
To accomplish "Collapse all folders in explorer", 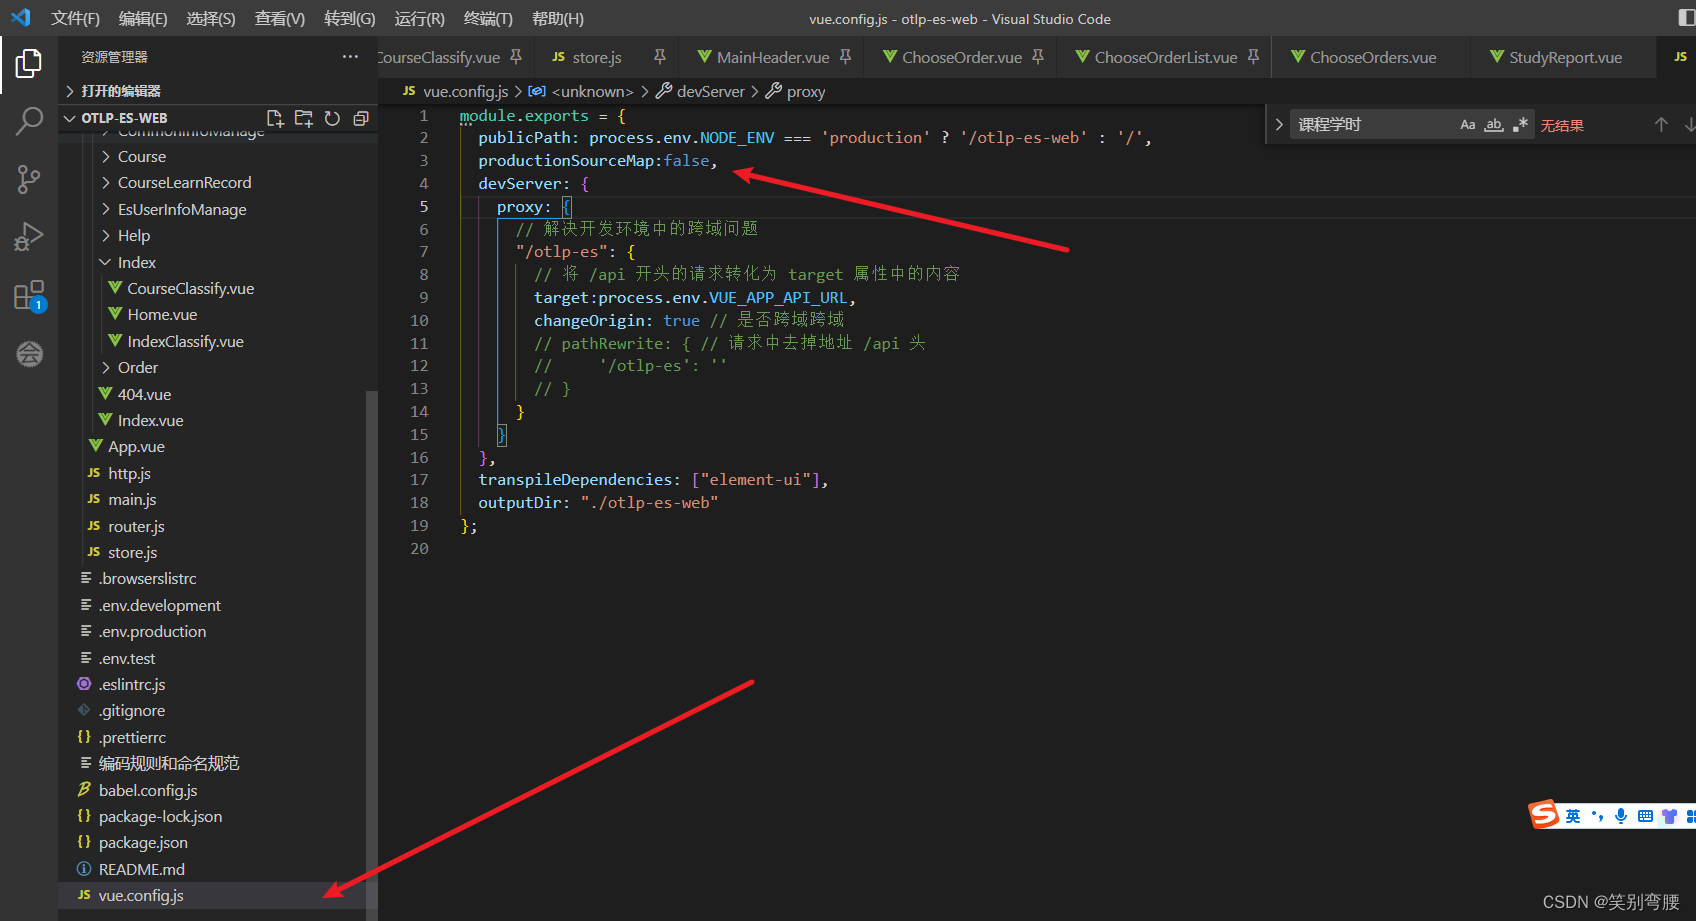I will point(361,118).
